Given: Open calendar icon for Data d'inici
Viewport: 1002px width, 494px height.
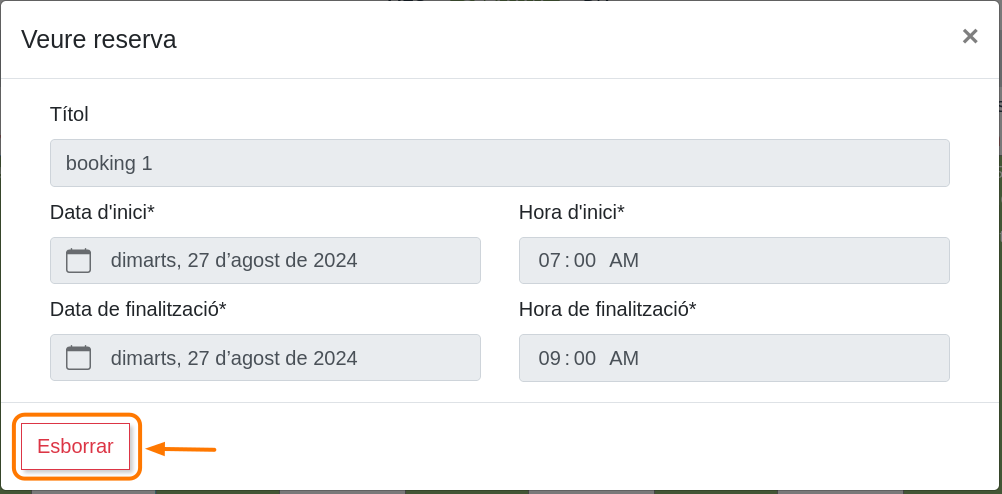Looking at the screenshot, I should [x=78, y=261].
